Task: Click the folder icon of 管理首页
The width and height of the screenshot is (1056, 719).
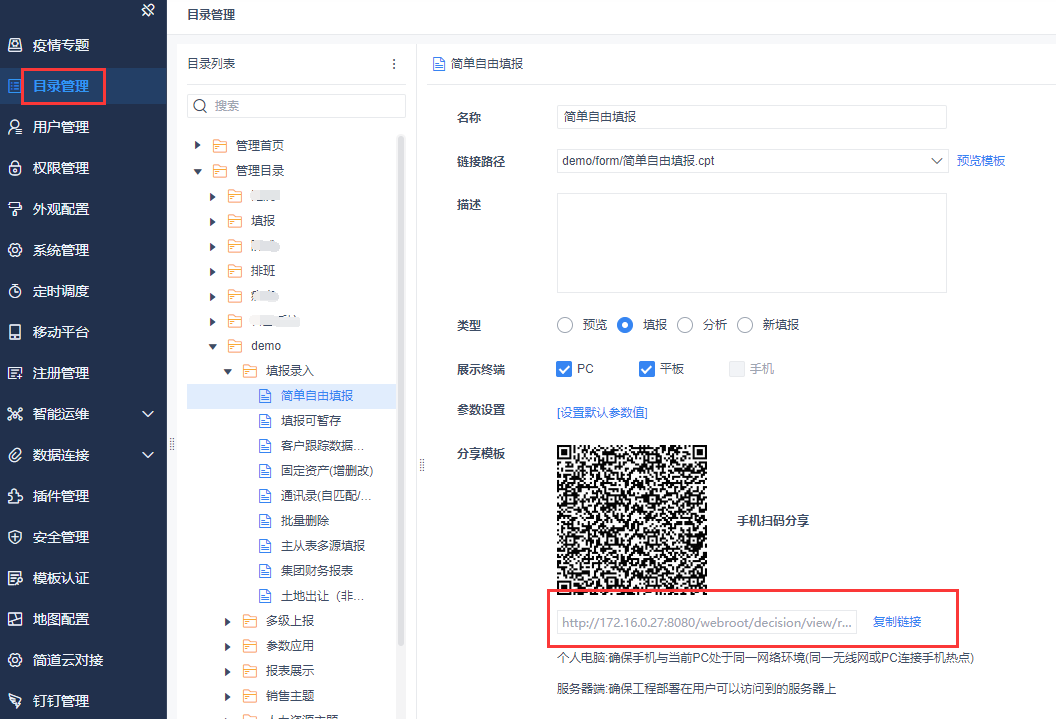Action: tap(220, 145)
